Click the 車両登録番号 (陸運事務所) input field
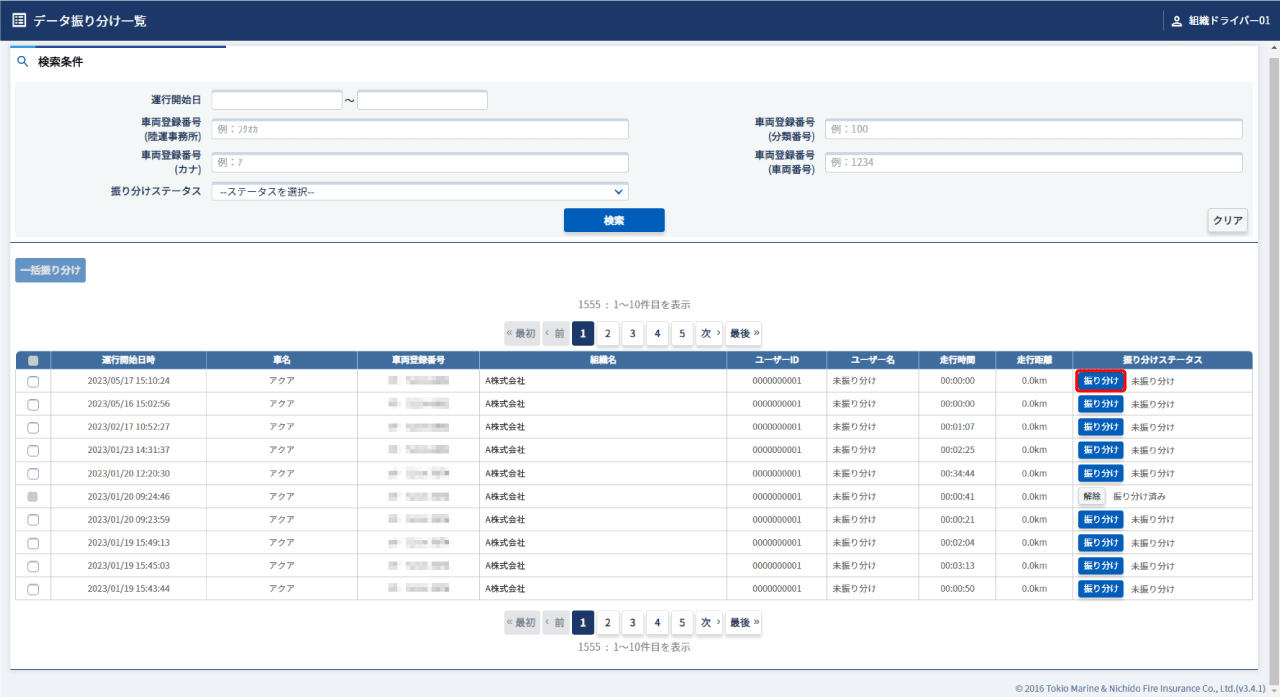 pyautogui.click(x=419, y=129)
